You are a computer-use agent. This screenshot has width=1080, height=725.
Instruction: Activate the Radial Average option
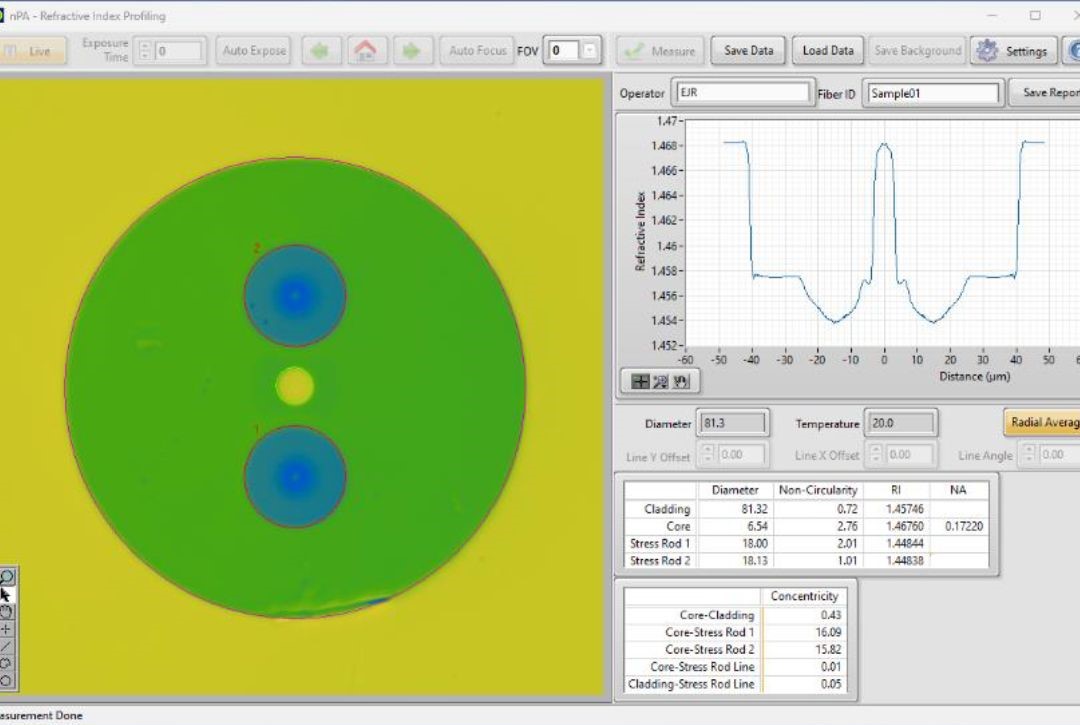(1042, 422)
